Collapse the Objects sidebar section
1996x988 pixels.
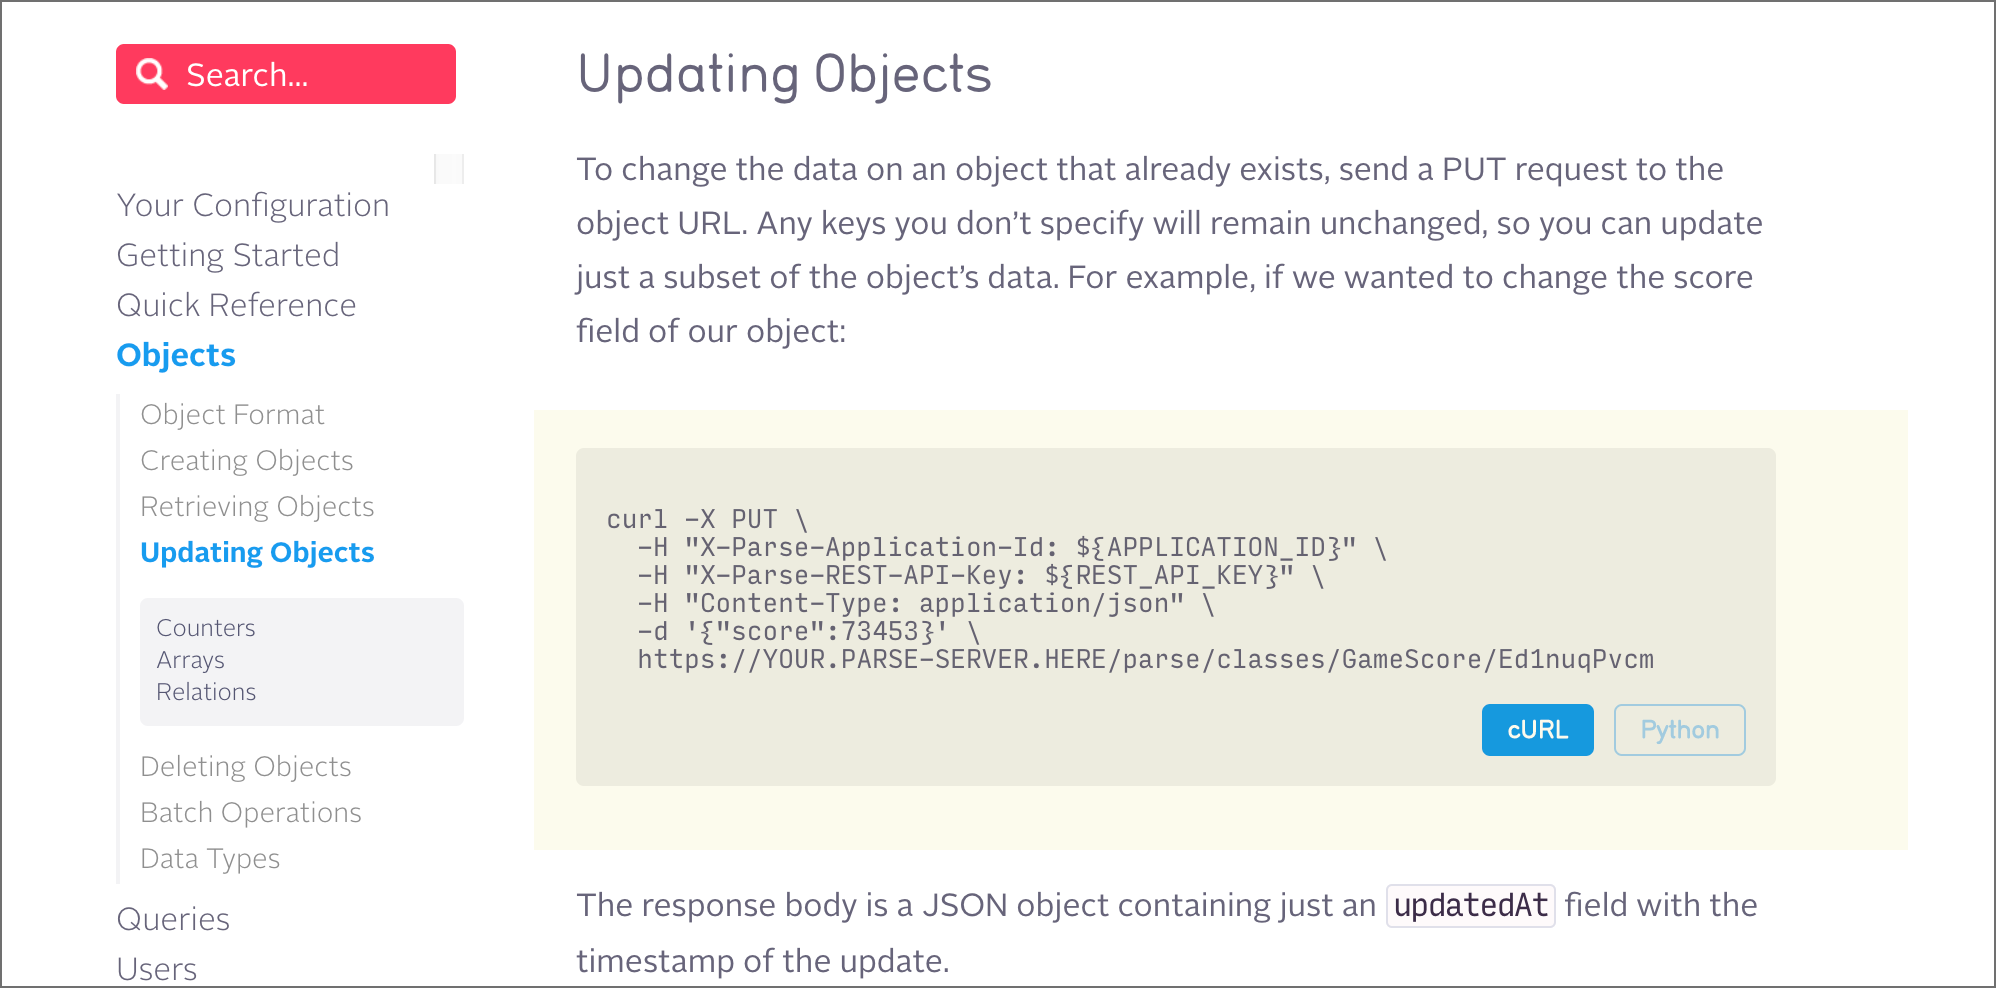click(176, 355)
